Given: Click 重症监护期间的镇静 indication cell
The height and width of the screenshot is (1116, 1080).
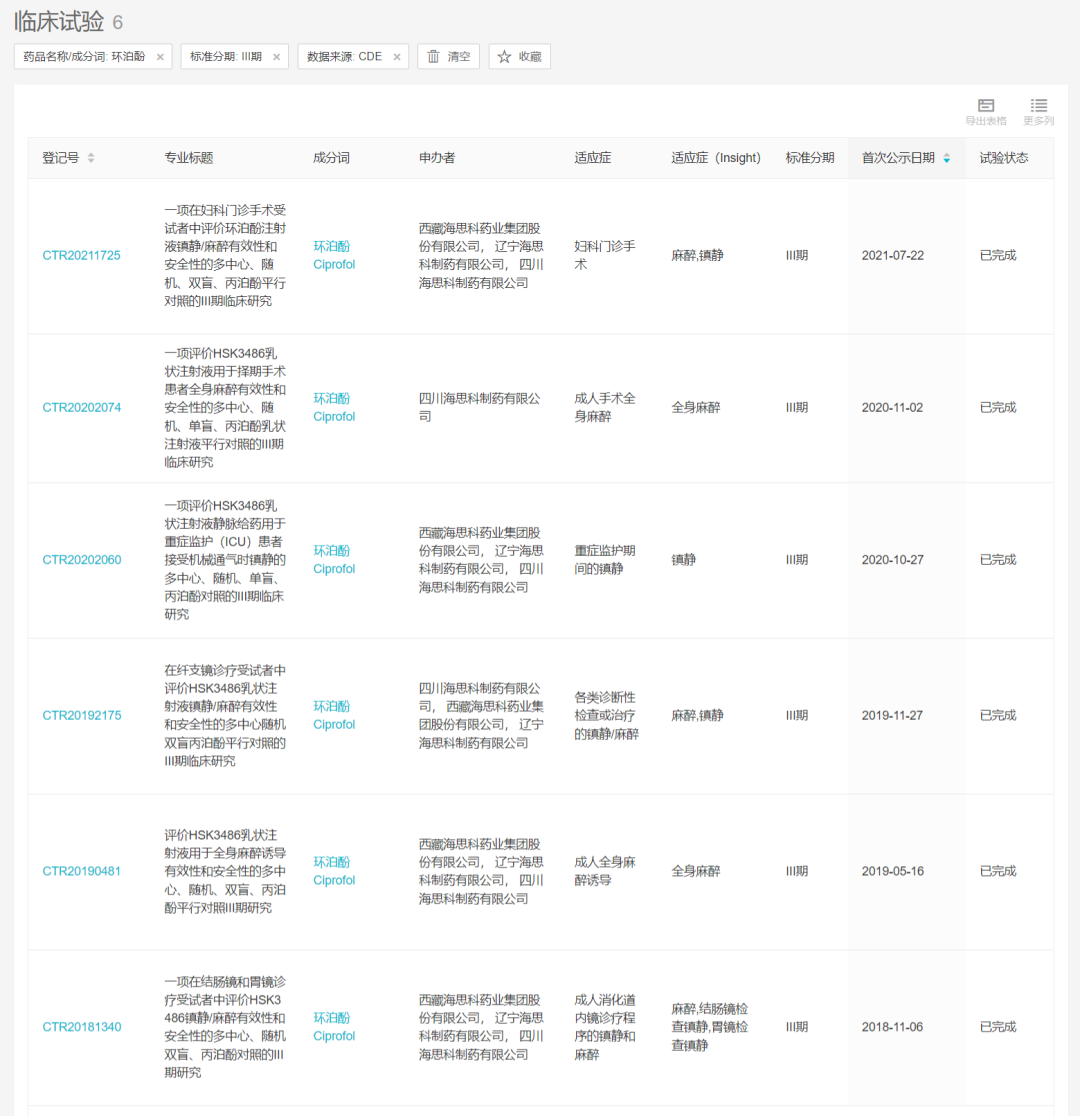Looking at the screenshot, I should [x=605, y=560].
